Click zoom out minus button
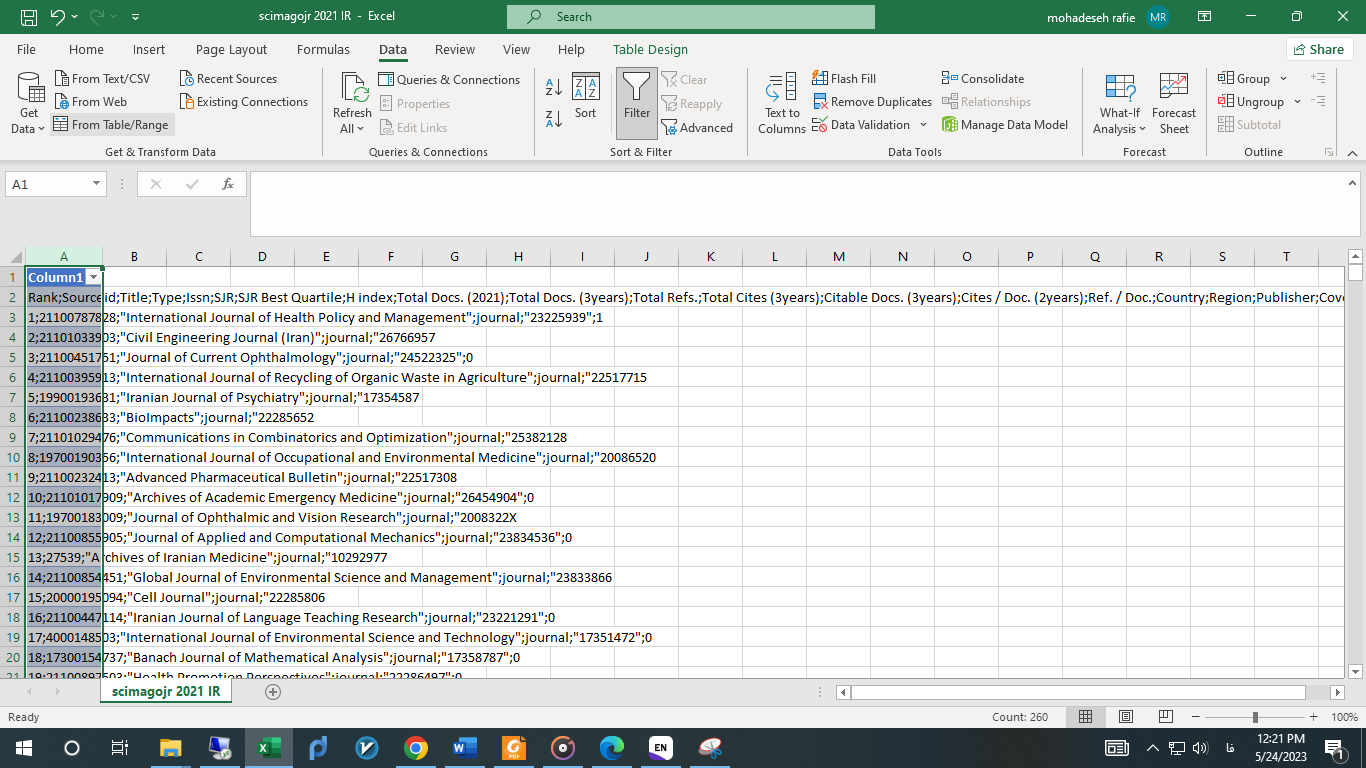This screenshot has height=768, width=1366. 1195,717
